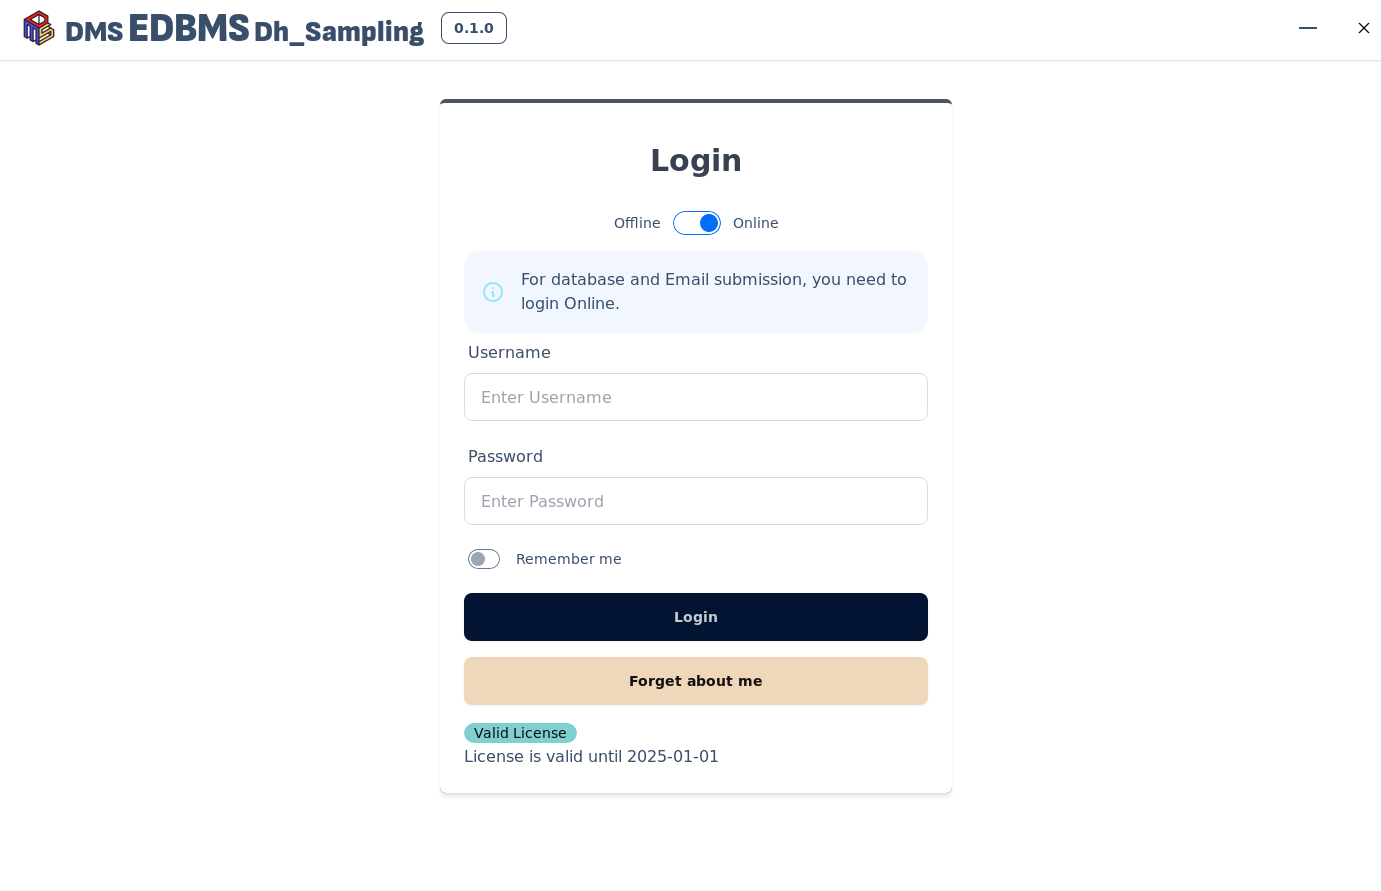This screenshot has height=891, width=1382.
Task: Enable the Remember me switch
Action: 484,559
